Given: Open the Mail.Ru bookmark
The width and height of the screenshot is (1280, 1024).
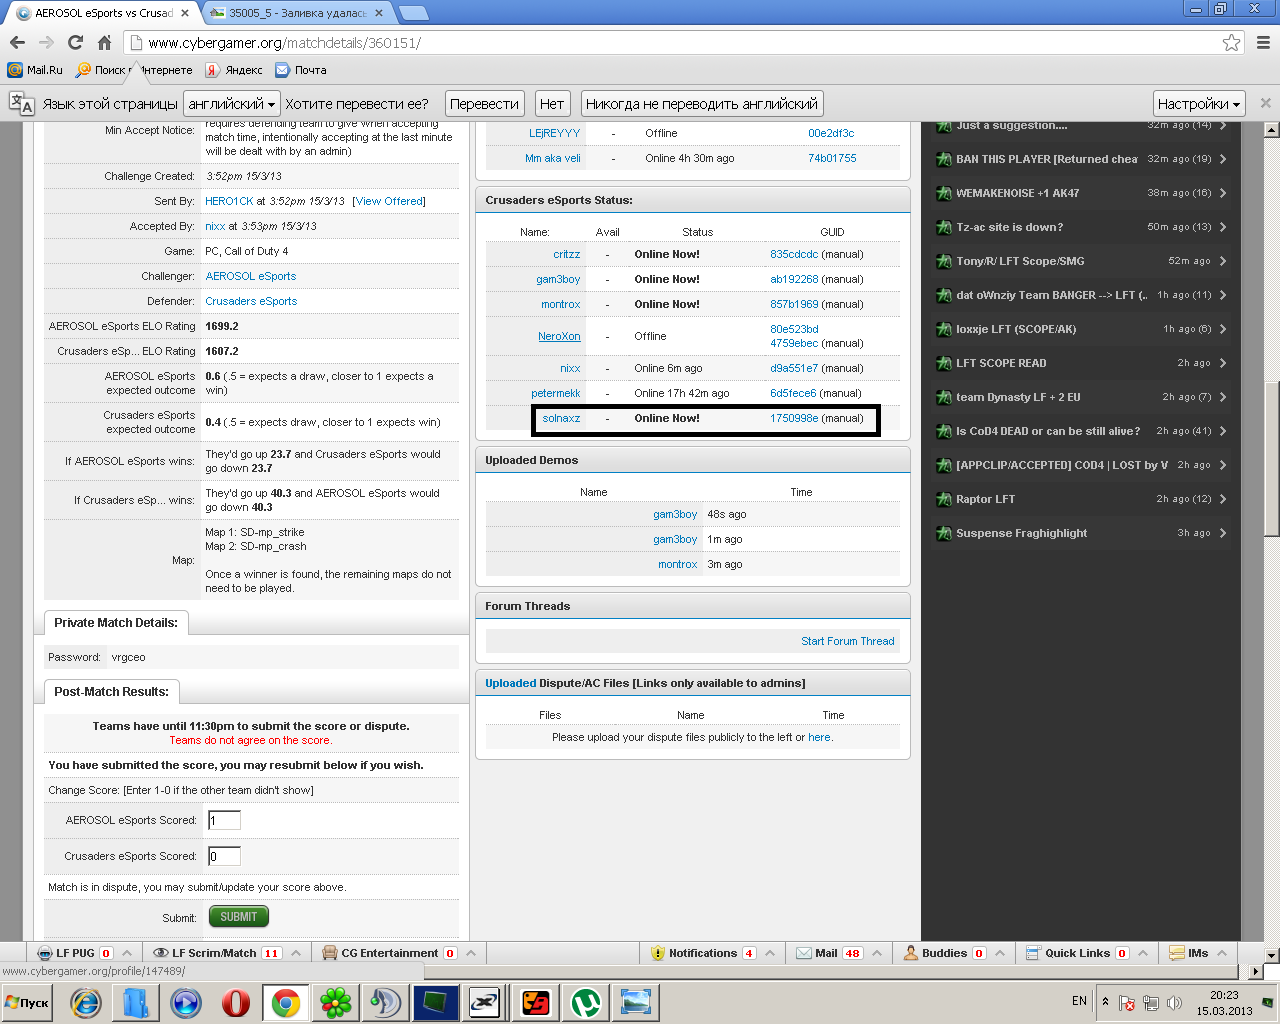Looking at the screenshot, I should tap(35, 70).
